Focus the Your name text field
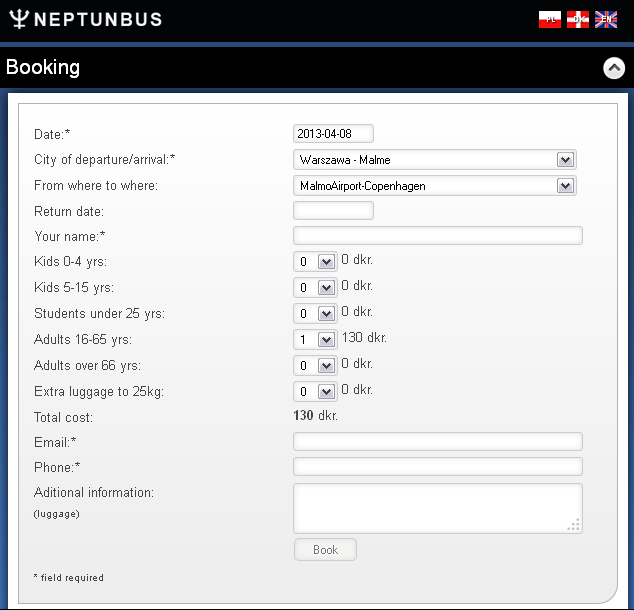The image size is (634, 610). pos(437,236)
